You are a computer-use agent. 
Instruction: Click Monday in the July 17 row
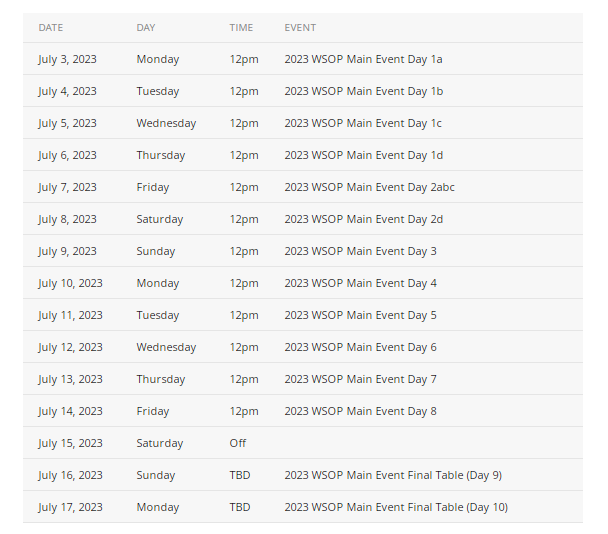[158, 507]
